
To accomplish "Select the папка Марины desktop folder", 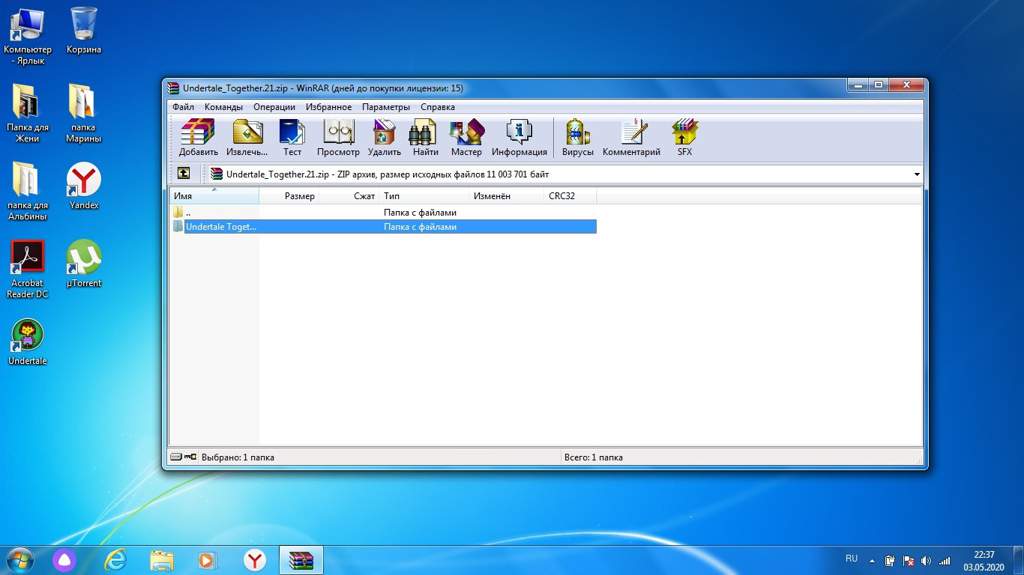I will [x=83, y=114].
